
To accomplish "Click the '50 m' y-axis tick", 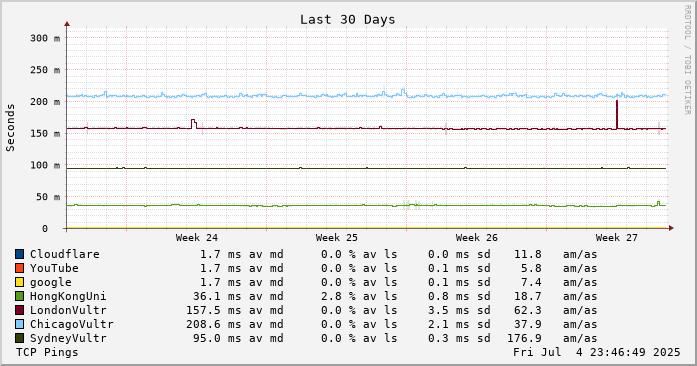I will (x=48, y=197).
